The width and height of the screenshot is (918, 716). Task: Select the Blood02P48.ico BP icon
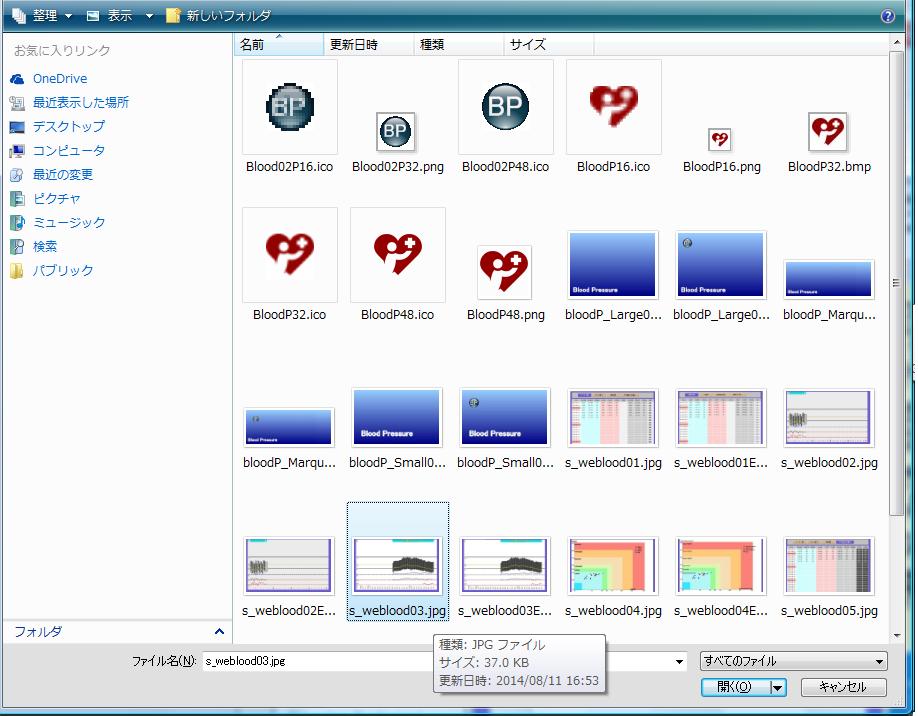point(505,107)
